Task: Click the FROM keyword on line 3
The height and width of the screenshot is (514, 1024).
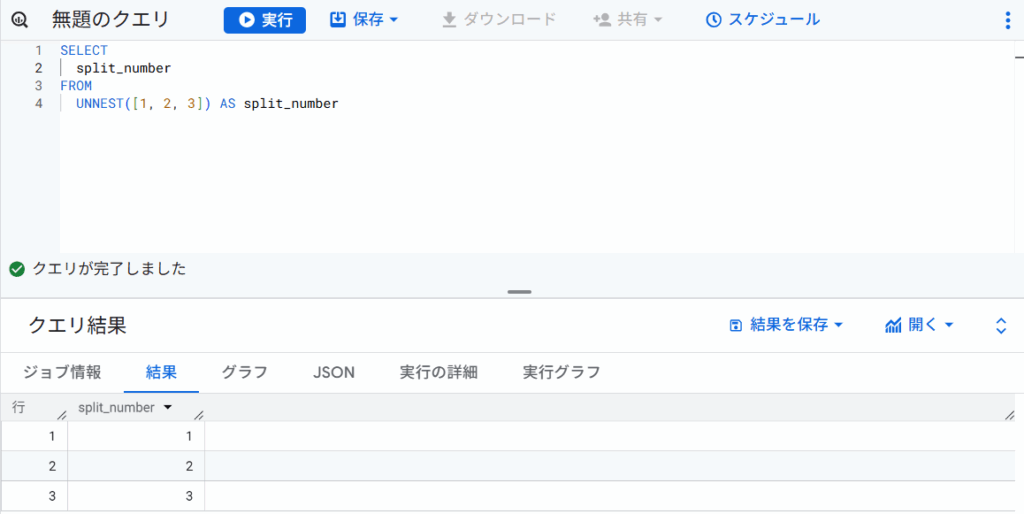Action: [76, 86]
